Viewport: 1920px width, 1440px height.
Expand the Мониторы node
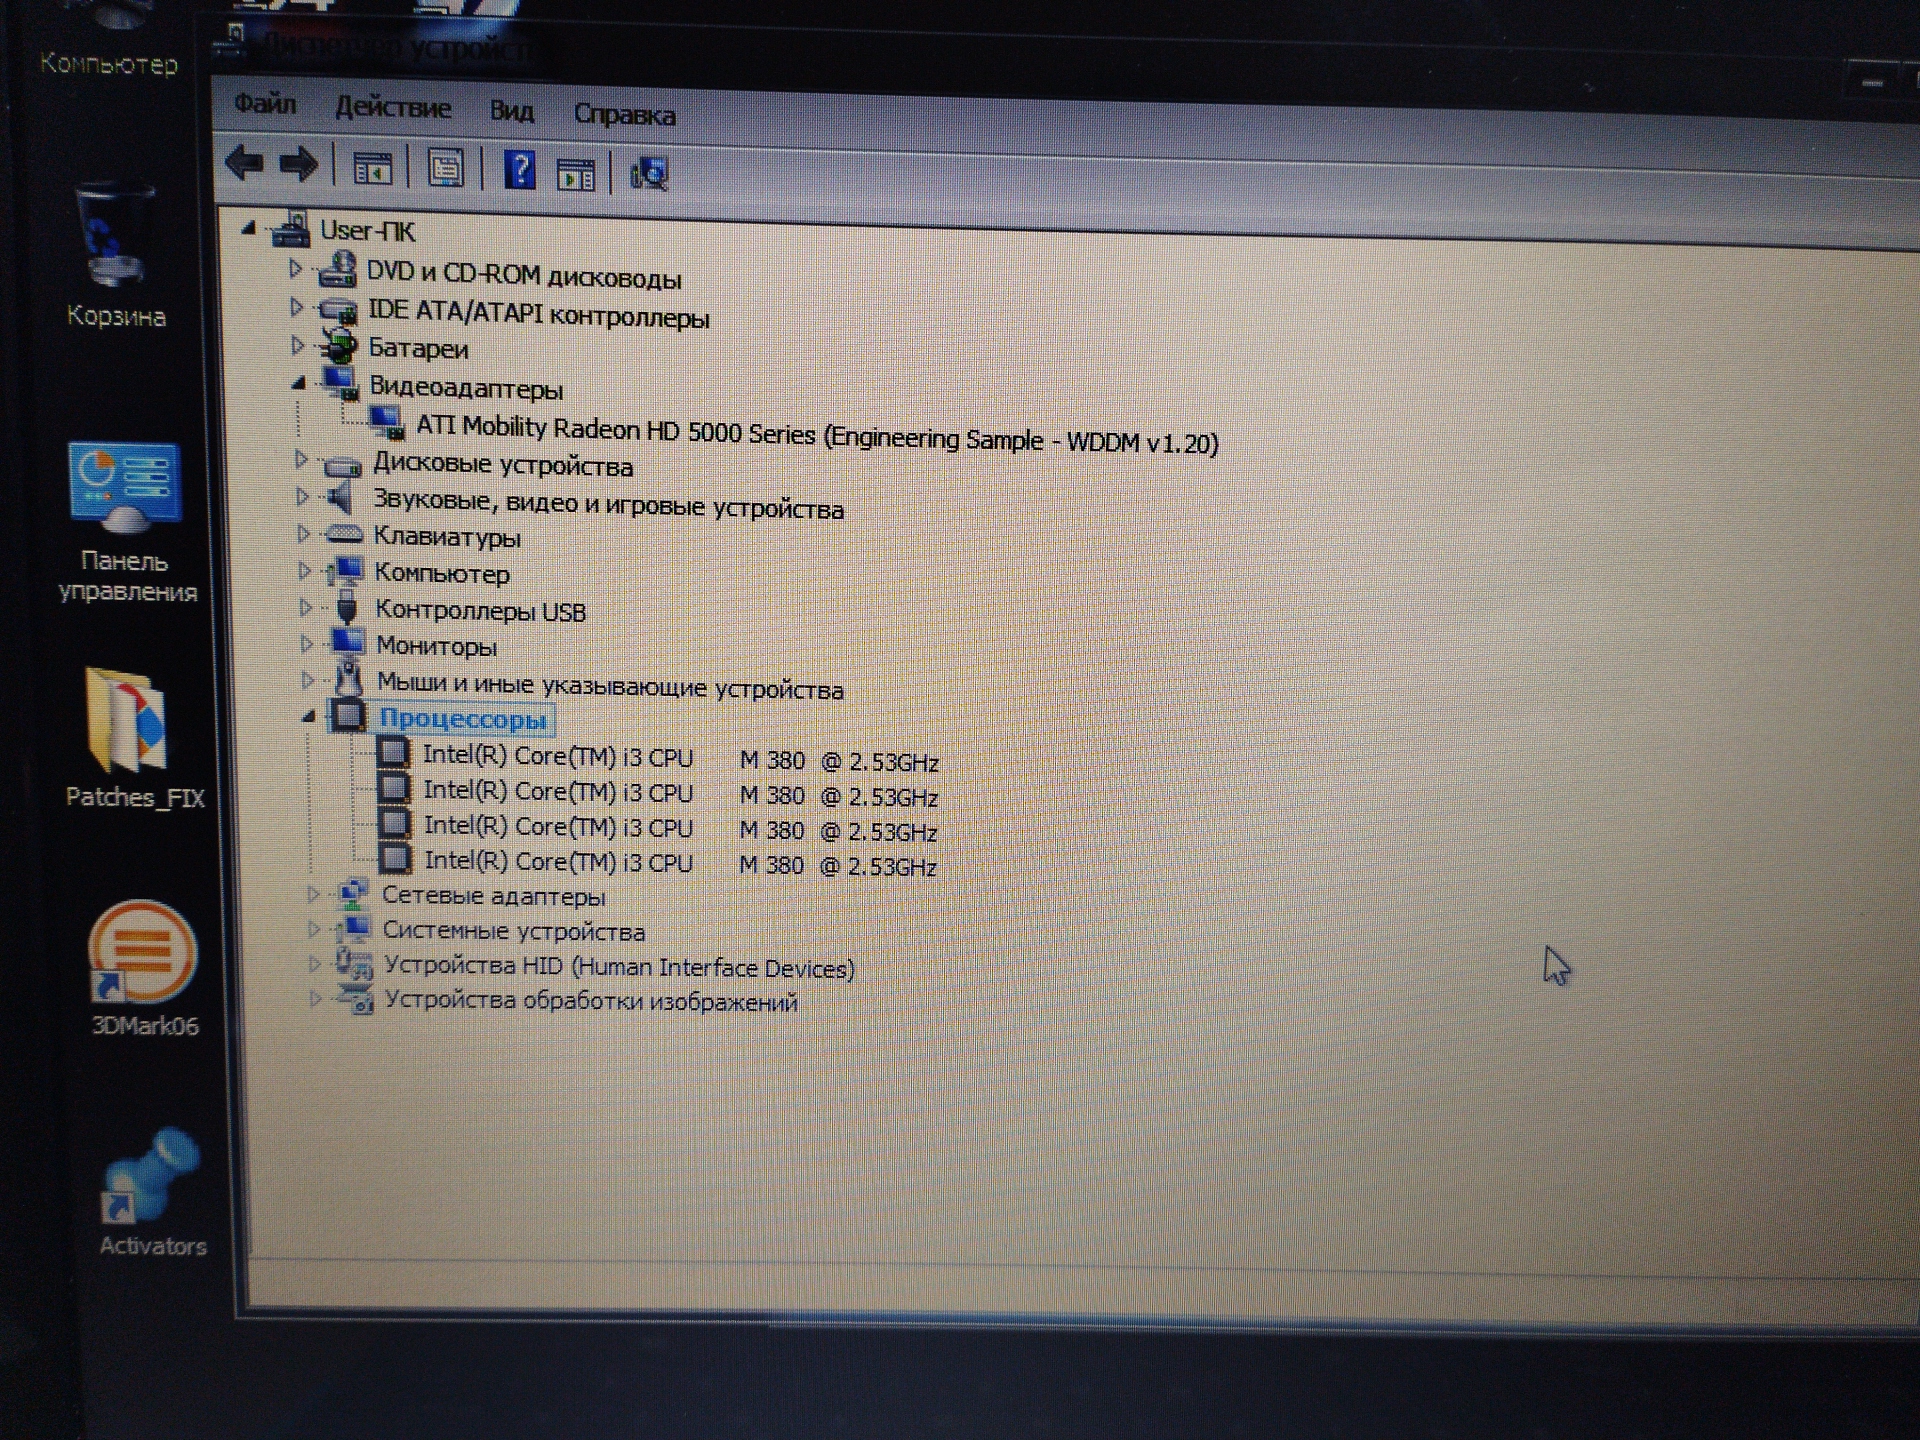point(307,644)
